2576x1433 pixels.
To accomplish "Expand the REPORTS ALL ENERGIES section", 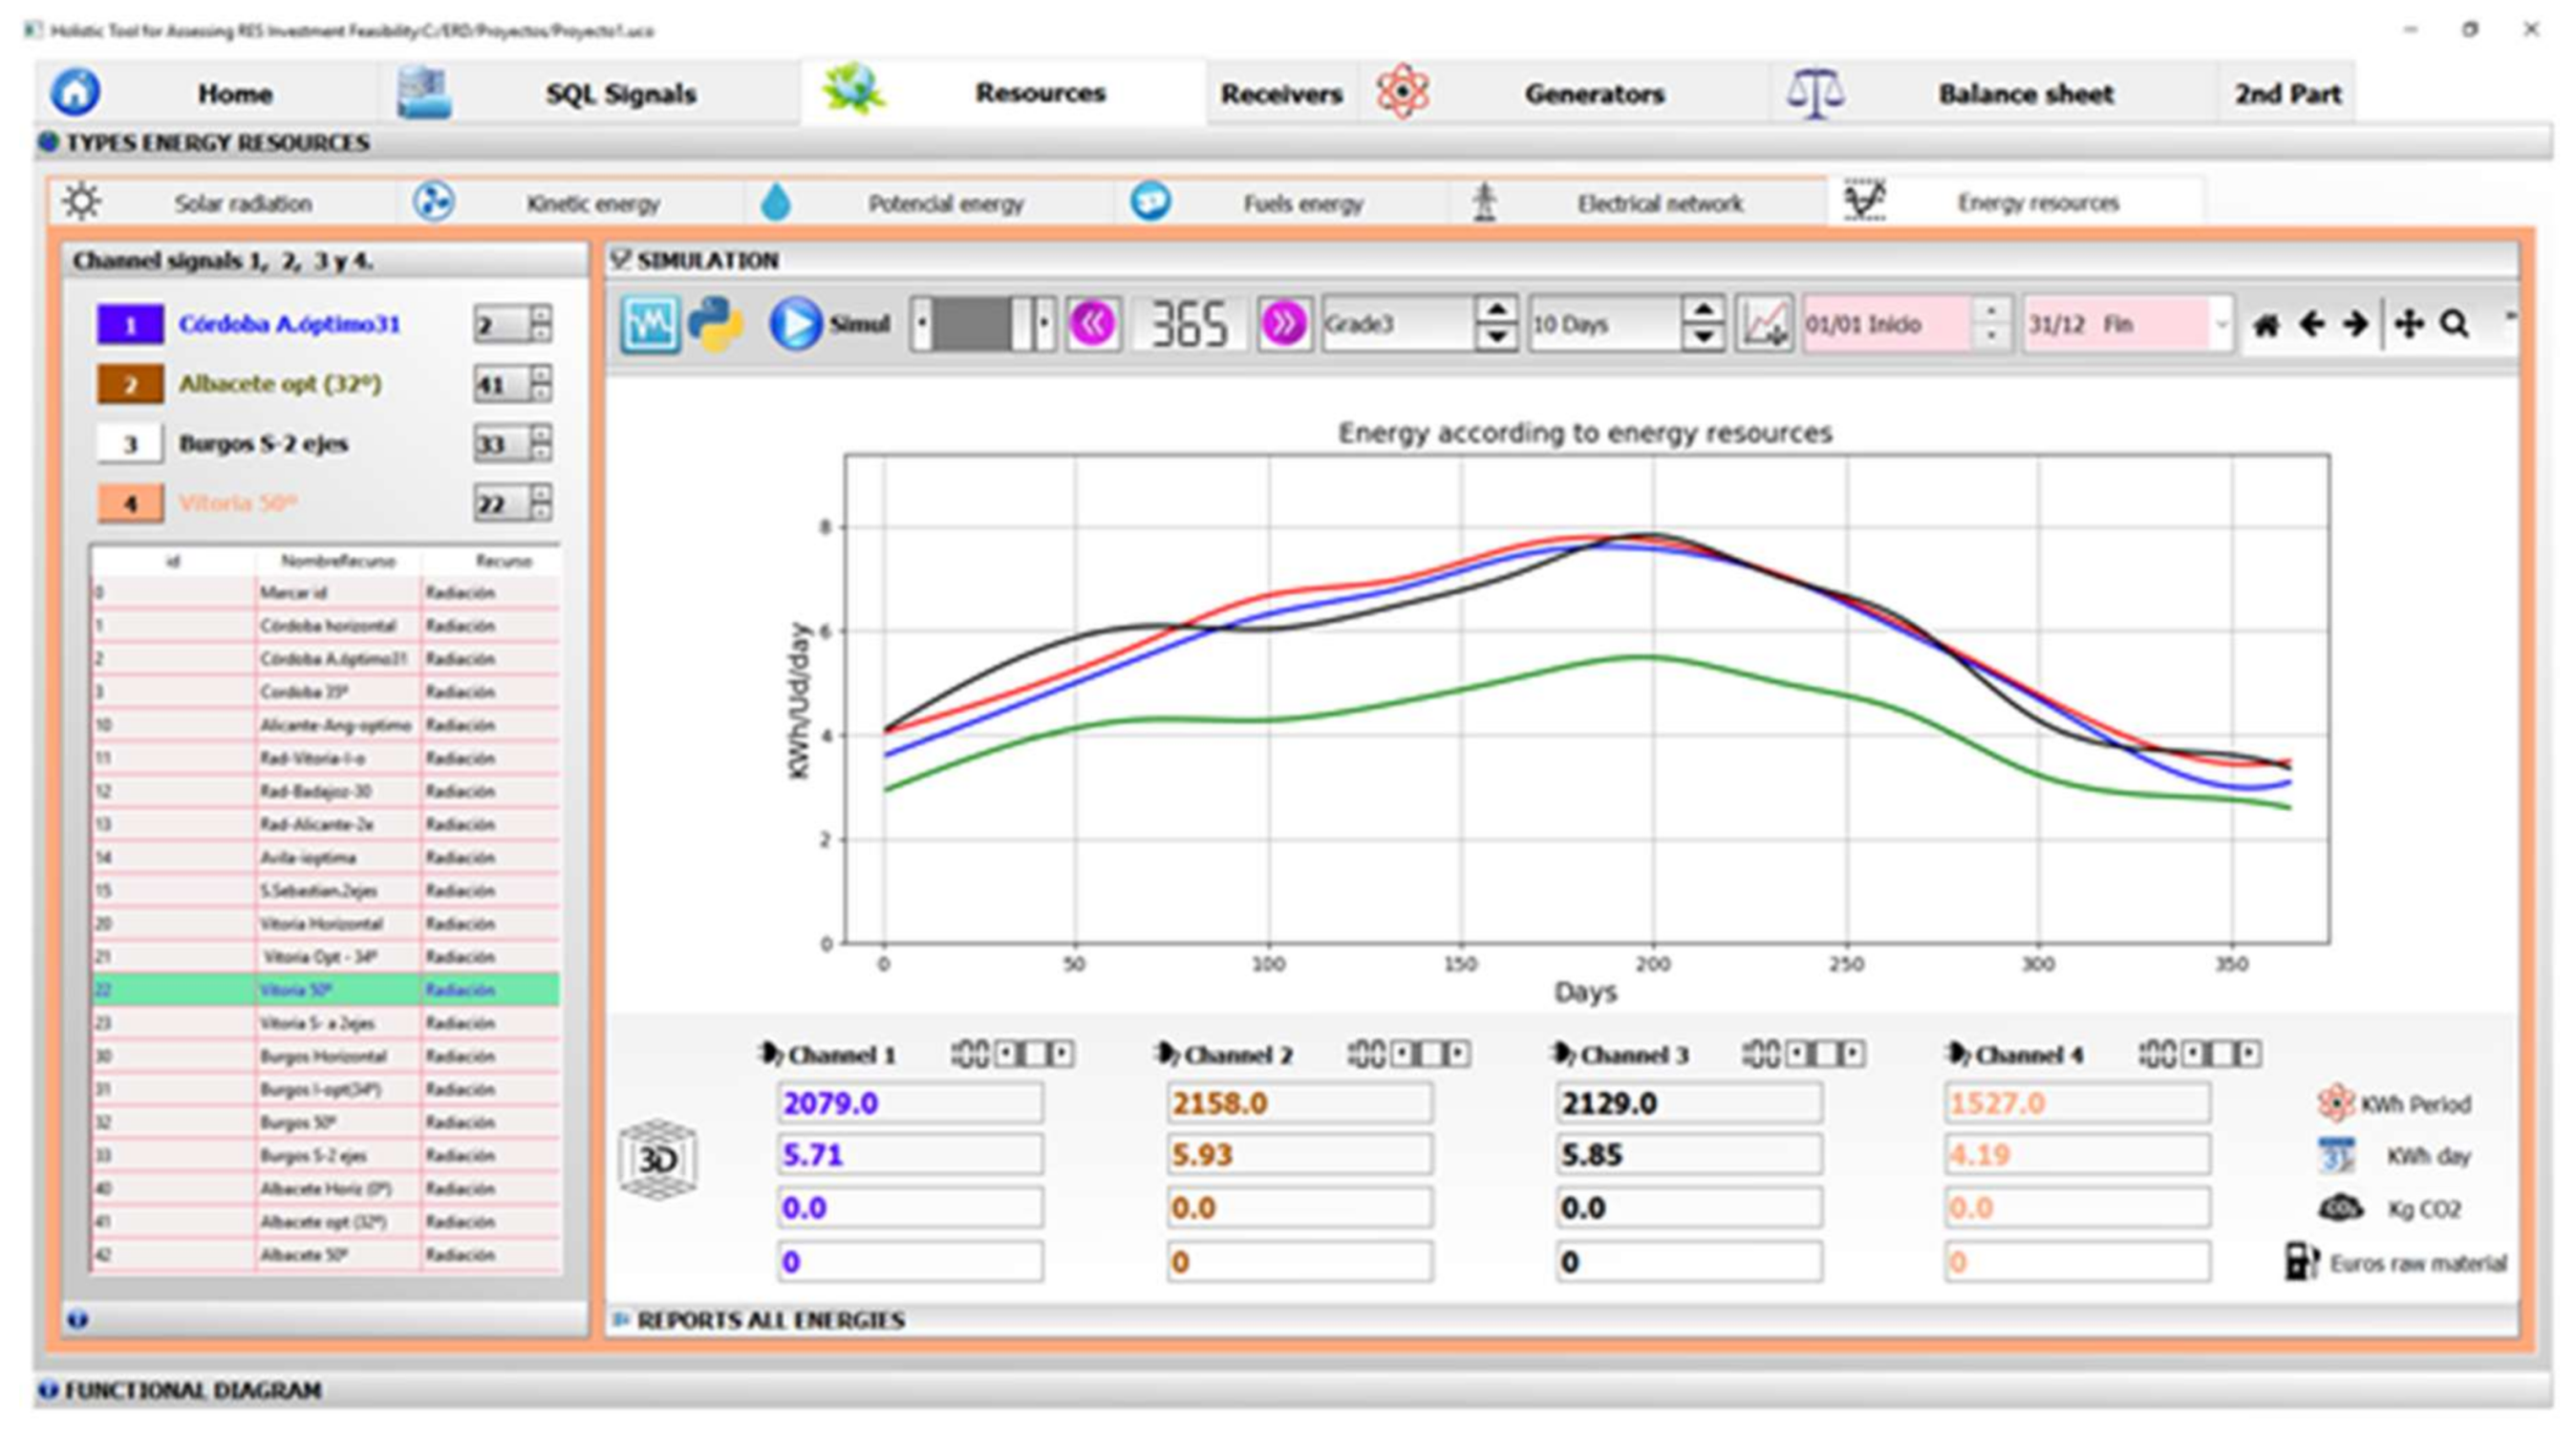I will (x=770, y=1320).
